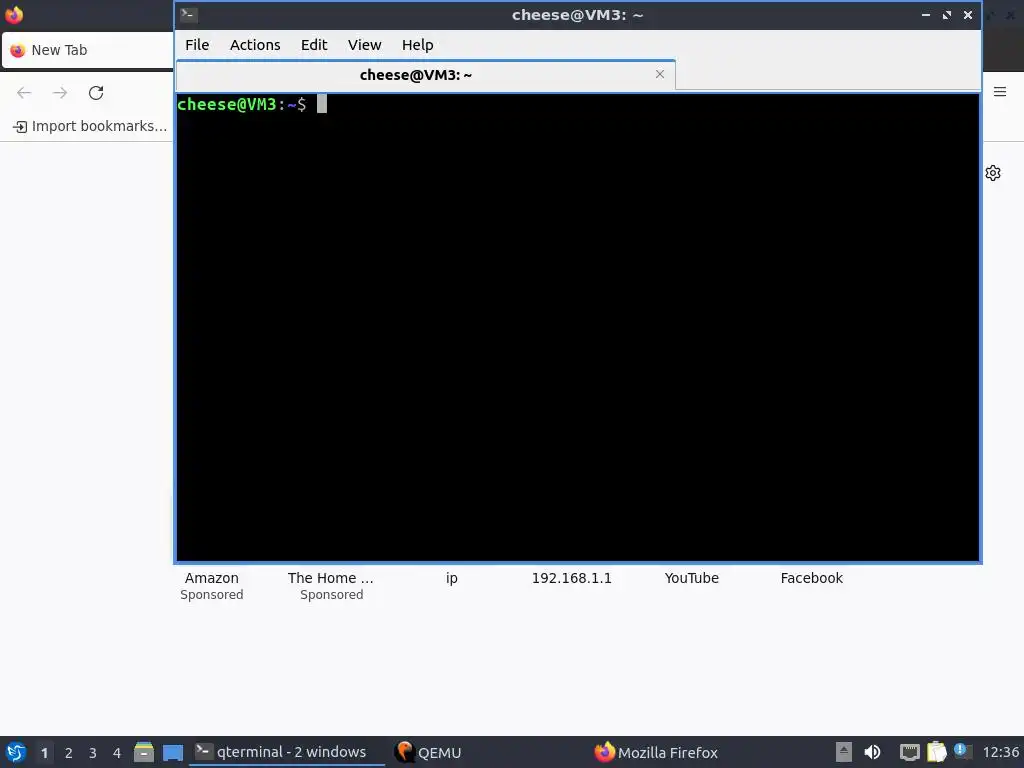Click the Firefox forward arrow
The height and width of the screenshot is (768, 1024).
pyautogui.click(x=60, y=93)
